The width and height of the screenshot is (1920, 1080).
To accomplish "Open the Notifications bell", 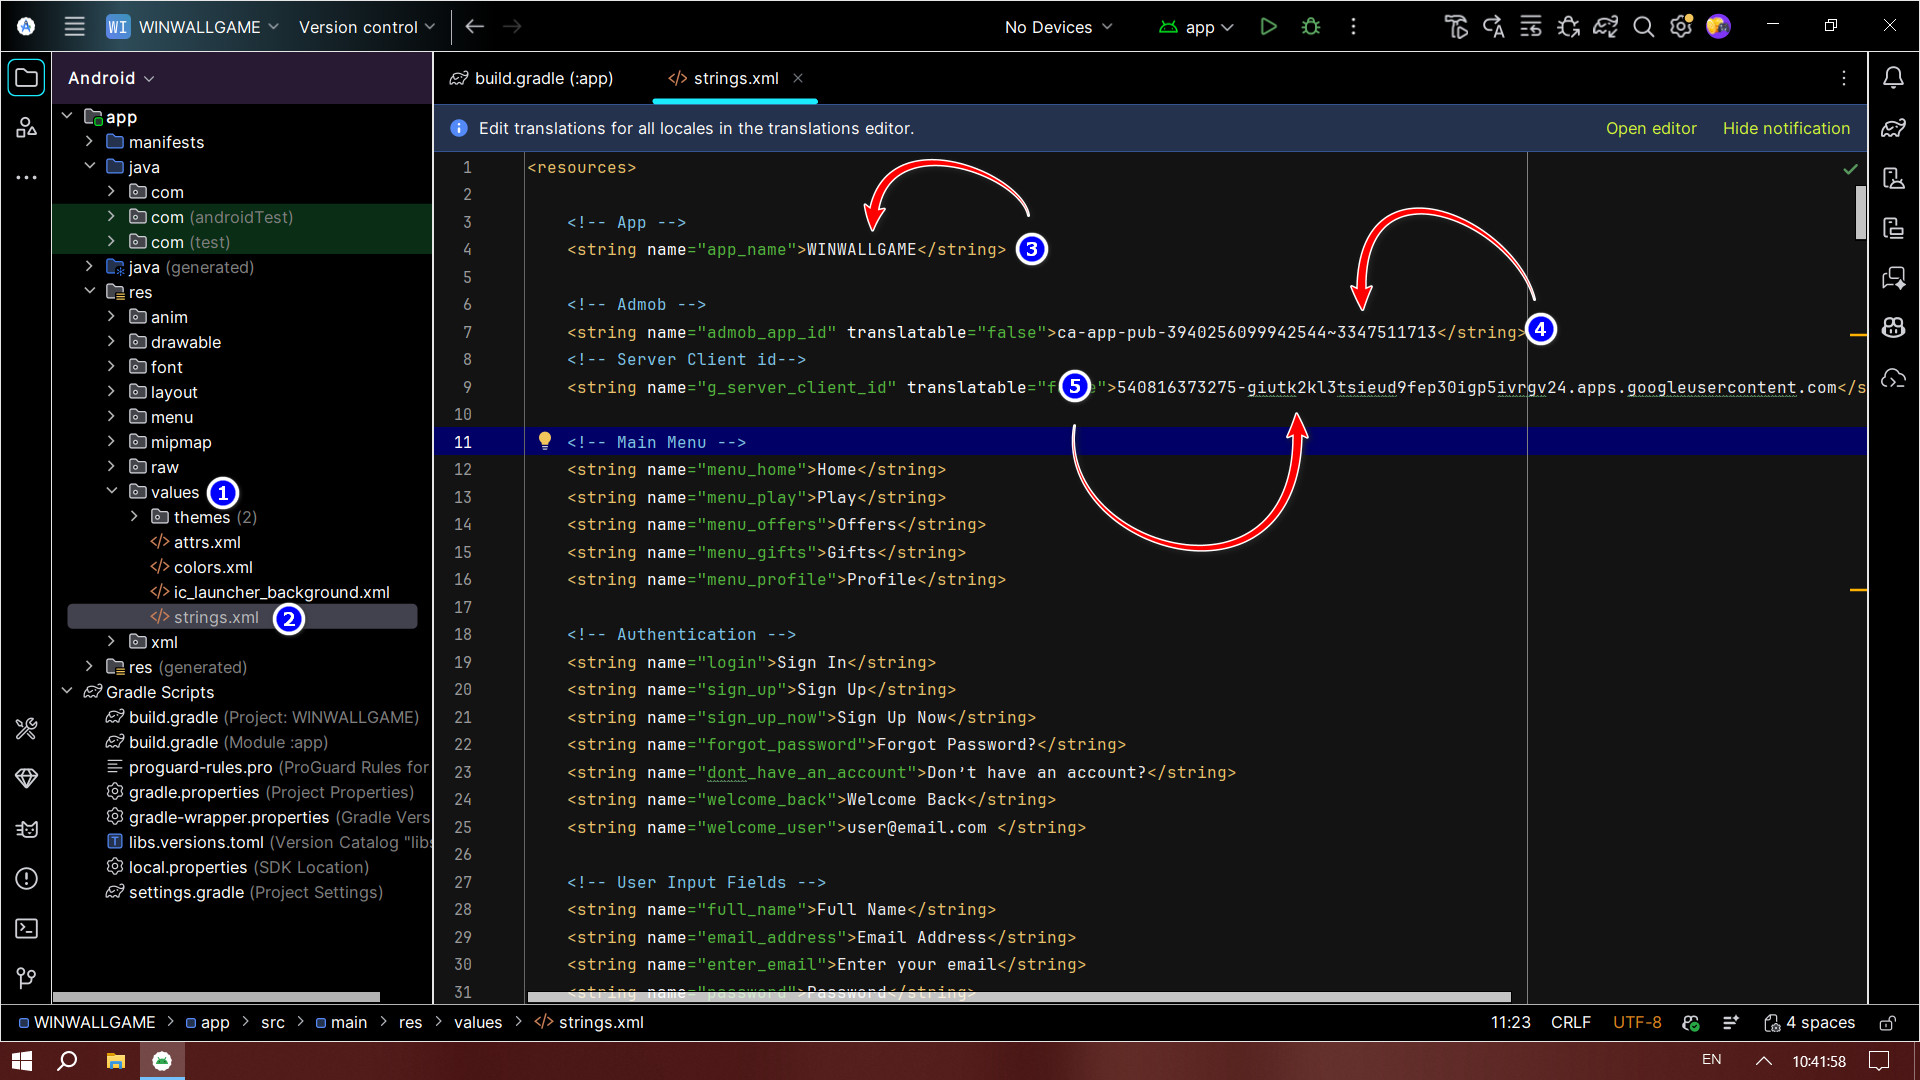I will pos(1894,77).
